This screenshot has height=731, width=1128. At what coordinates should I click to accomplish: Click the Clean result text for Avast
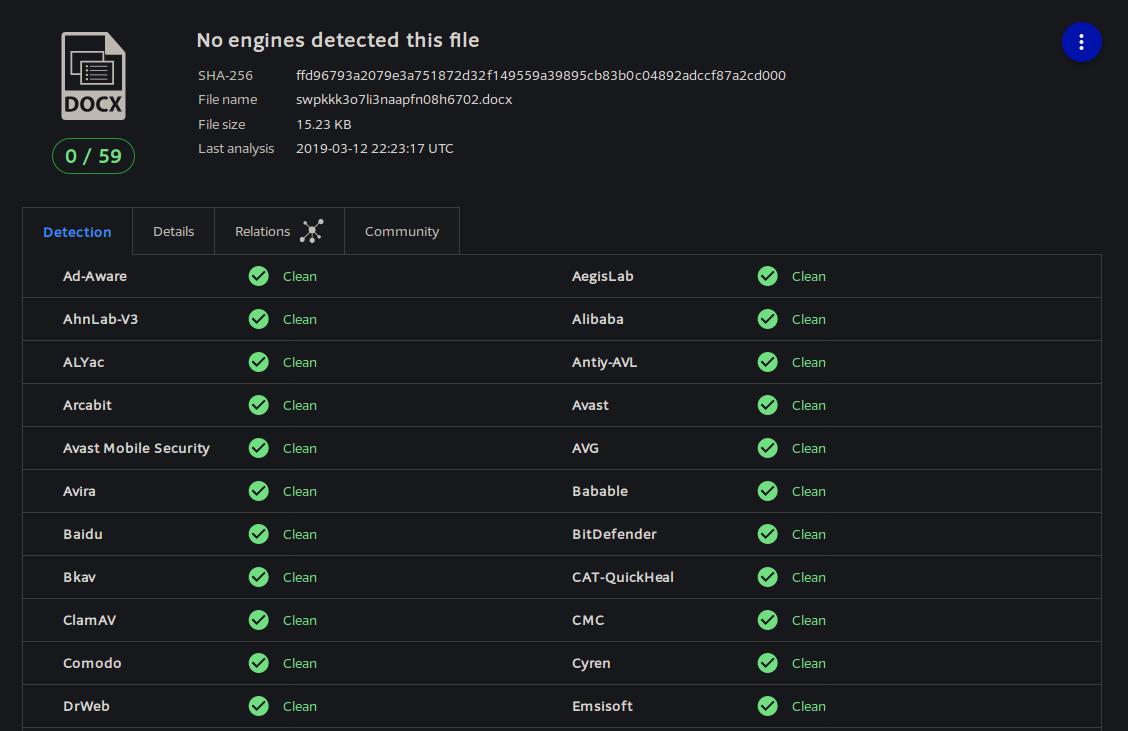point(809,405)
